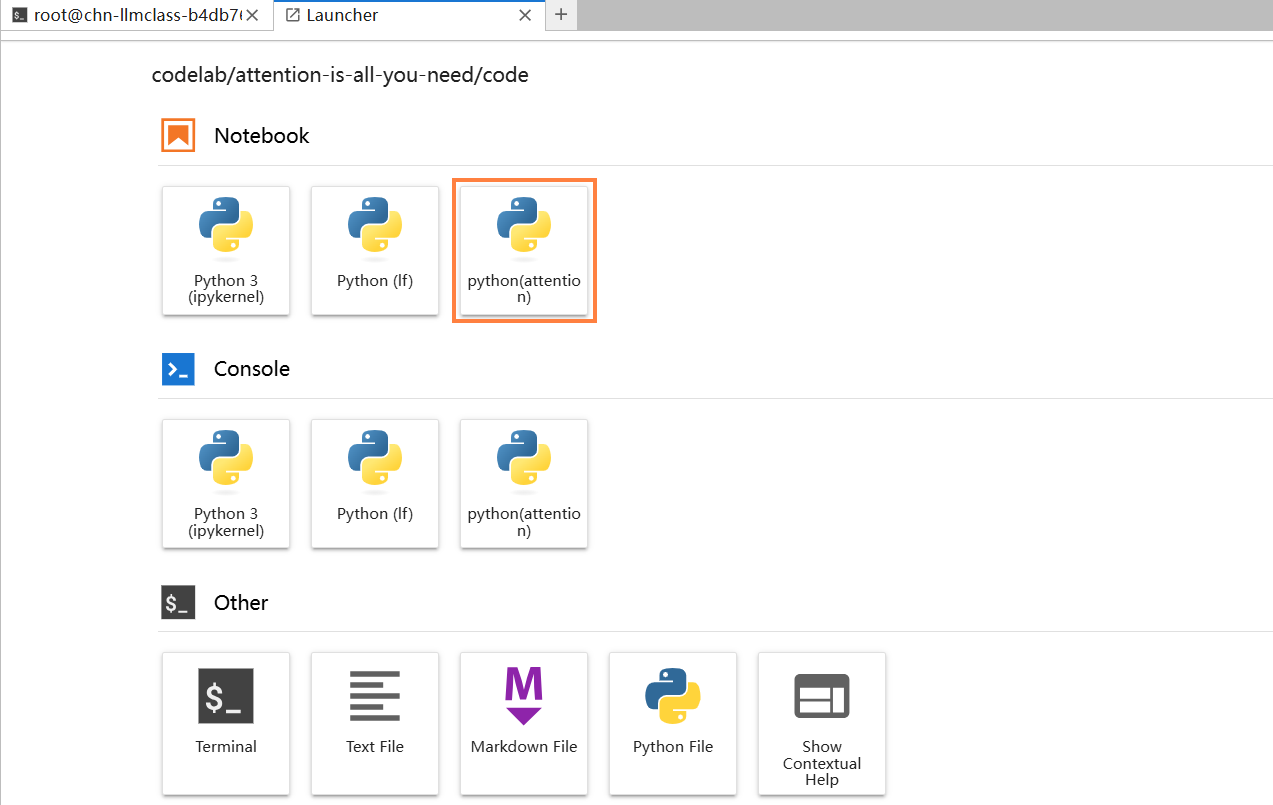The height and width of the screenshot is (805, 1273).
Task: Click the orange Notebook section icon
Action: click(x=178, y=136)
